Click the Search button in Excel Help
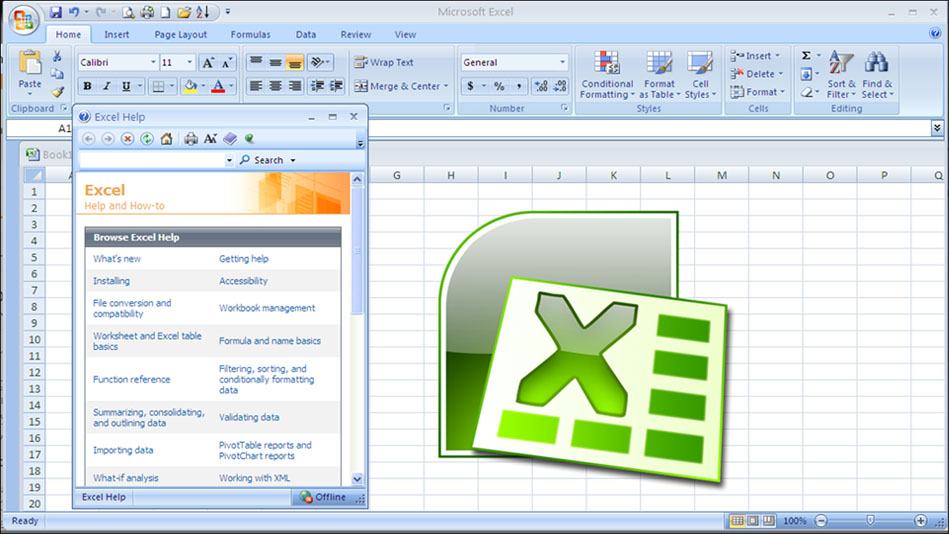The image size is (950, 534). click(262, 160)
